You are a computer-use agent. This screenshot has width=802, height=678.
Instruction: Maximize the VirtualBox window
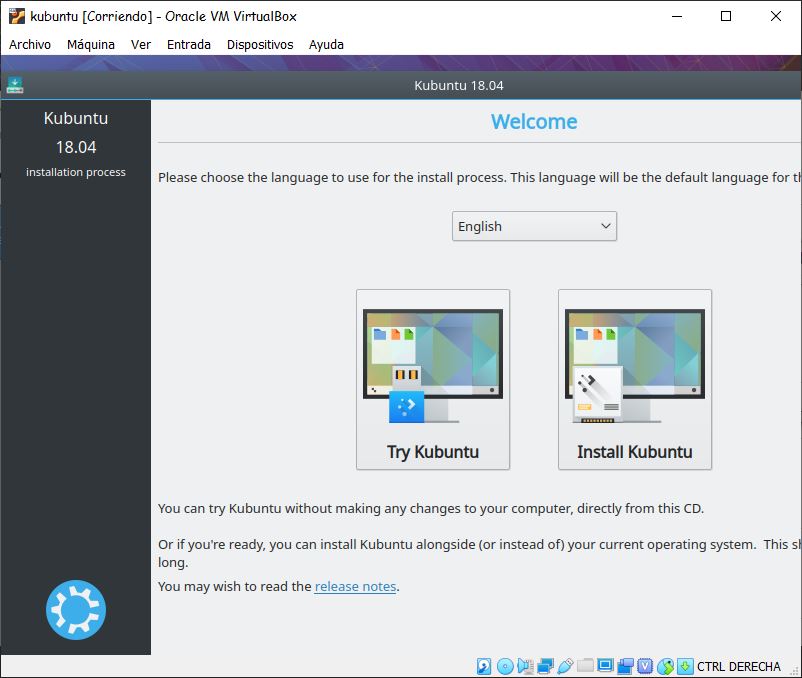tap(726, 16)
